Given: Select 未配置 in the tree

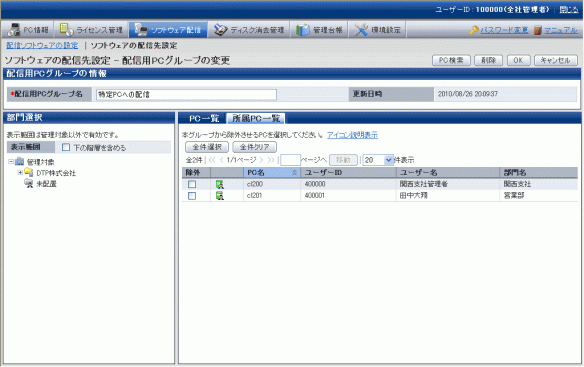Looking at the screenshot, I should tap(46, 184).
